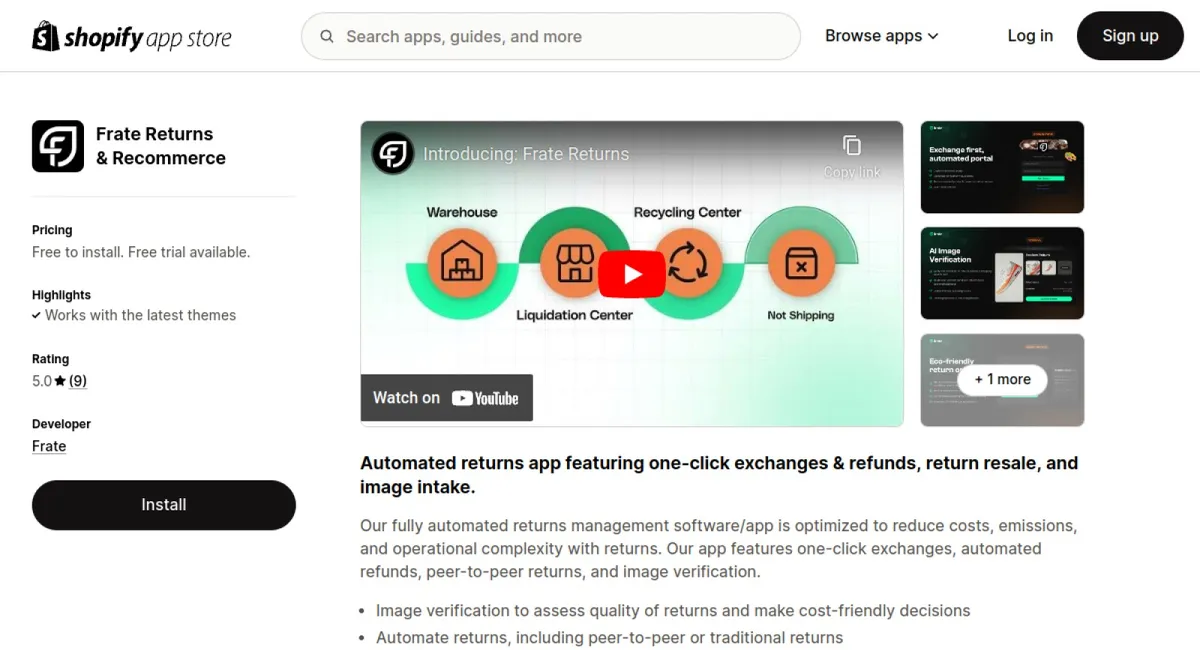Image resolution: width=1200 pixels, height=650 pixels.
Task: Select the Image verification bullet point
Action: [673, 610]
